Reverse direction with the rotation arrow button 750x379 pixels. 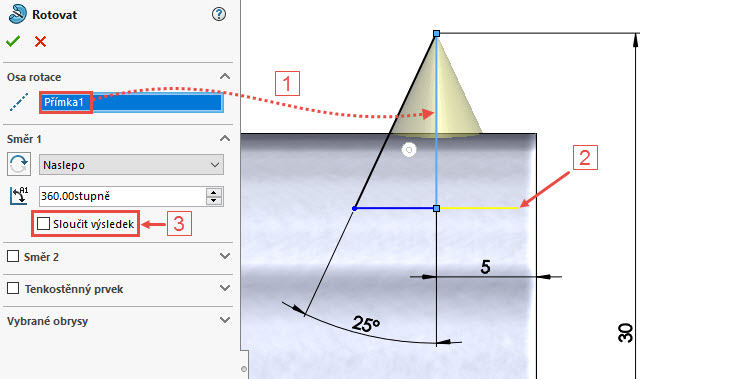(x=19, y=165)
